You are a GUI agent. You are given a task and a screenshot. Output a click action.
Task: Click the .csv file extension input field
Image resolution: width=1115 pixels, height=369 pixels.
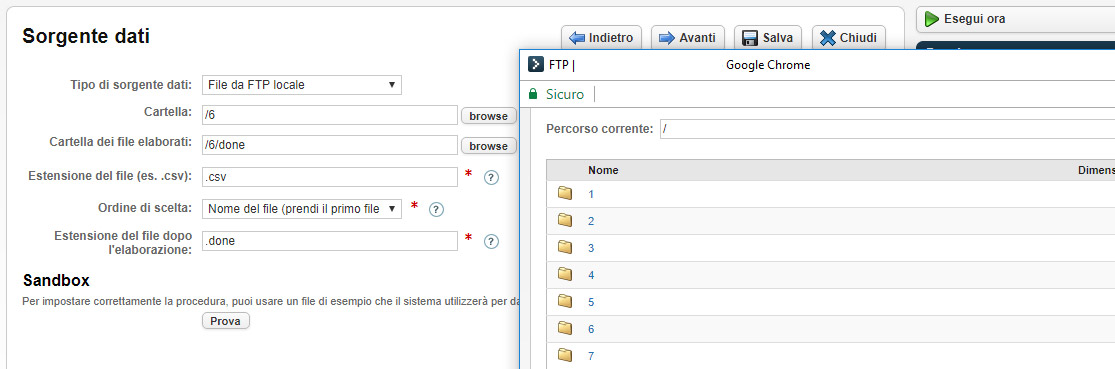(330, 177)
